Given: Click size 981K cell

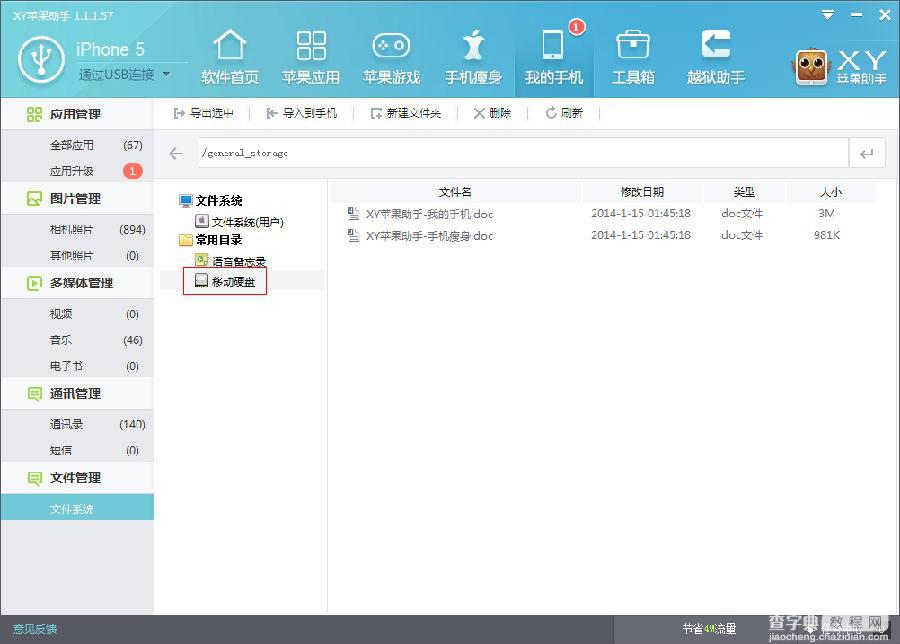Looking at the screenshot, I should click(x=827, y=235).
